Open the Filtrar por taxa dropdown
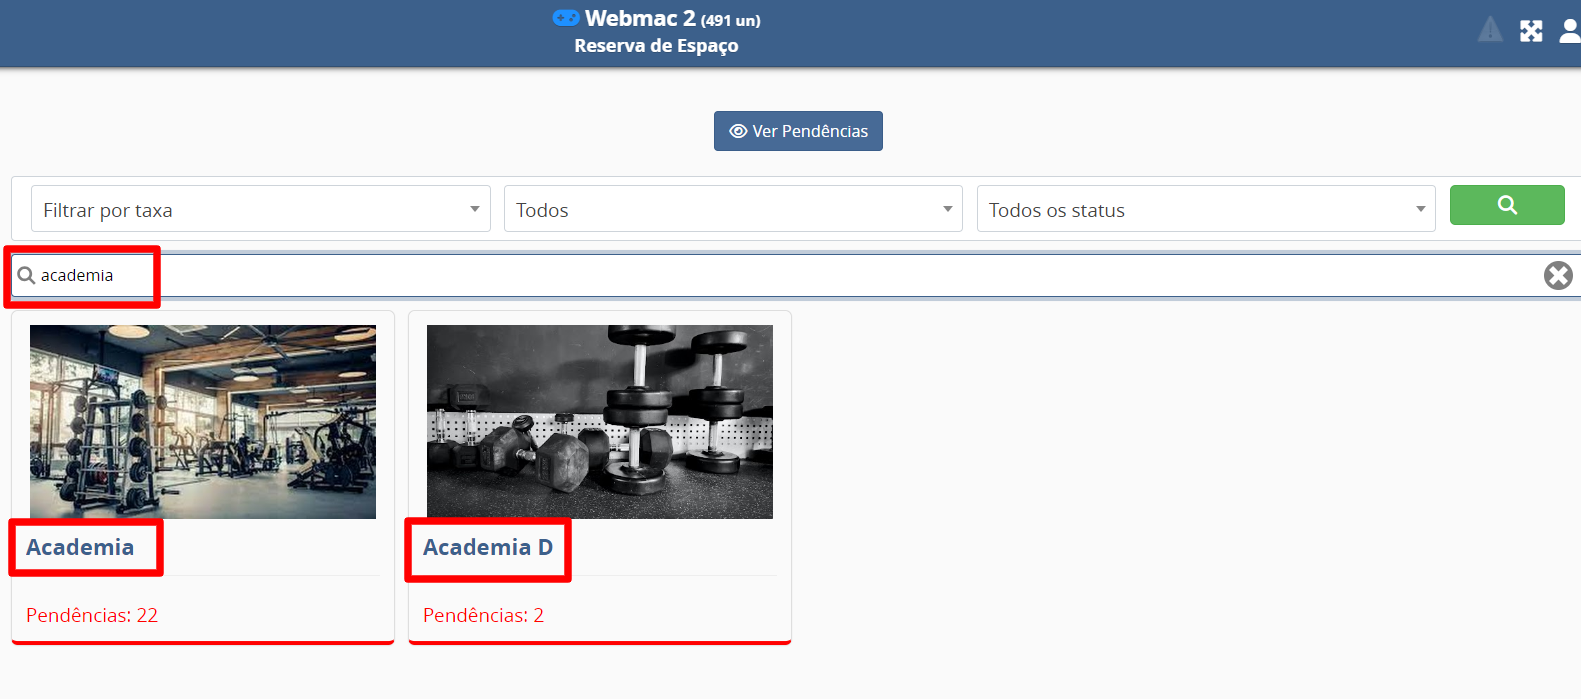The height and width of the screenshot is (699, 1581). [261, 209]
